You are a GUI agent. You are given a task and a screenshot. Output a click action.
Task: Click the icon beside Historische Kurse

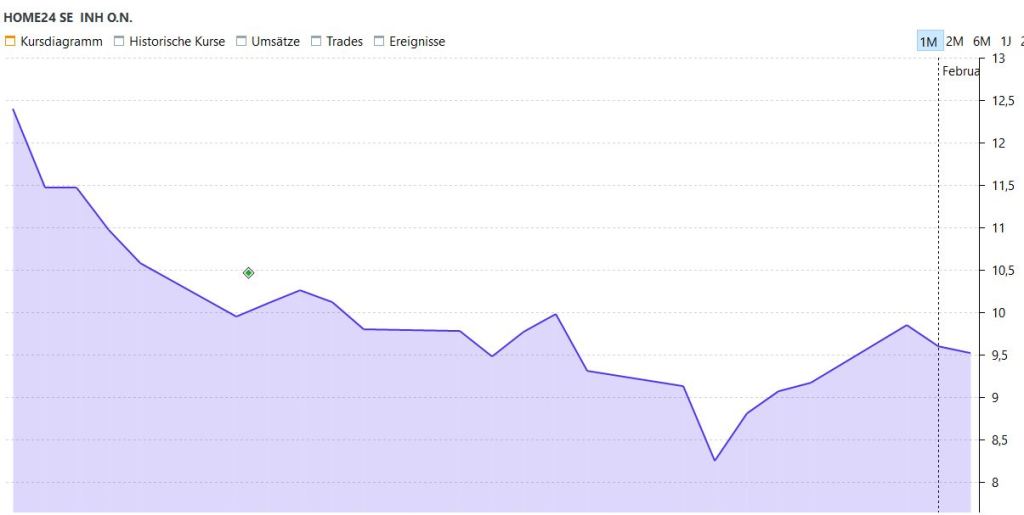[x=119, y=41]
